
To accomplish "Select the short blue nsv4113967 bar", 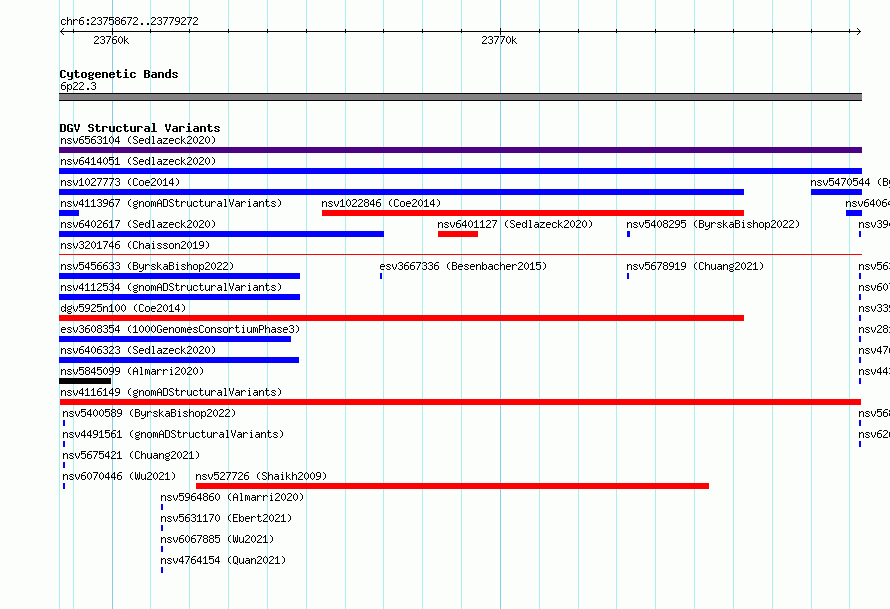I will click(x=69, y=213).
